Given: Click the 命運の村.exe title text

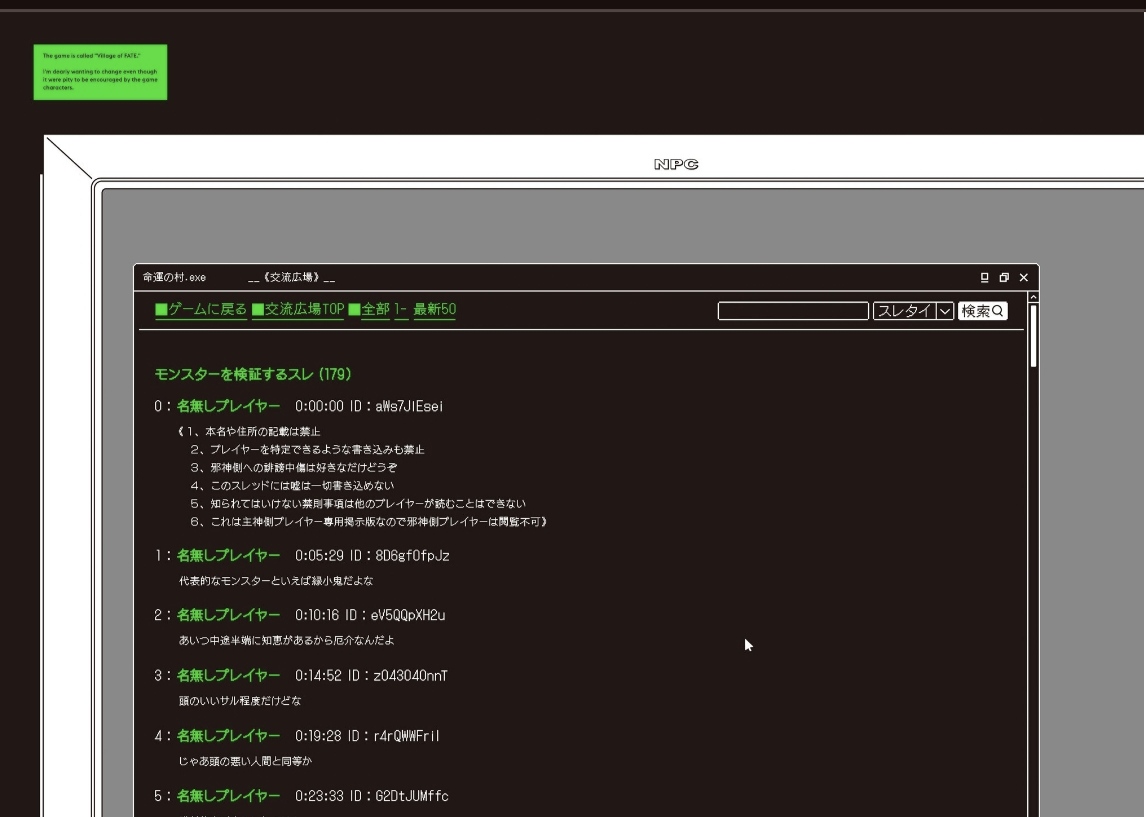Looking at the screenshot, I should point(174,278).
